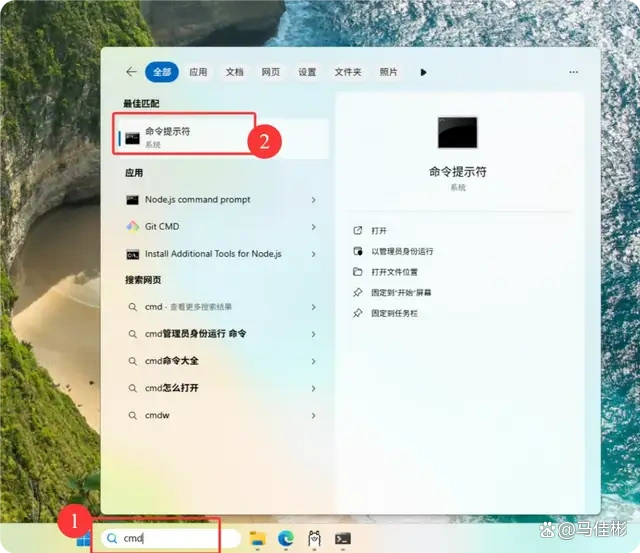Expand the chevron next to cmd怎么打开

(x=313, y=388)
